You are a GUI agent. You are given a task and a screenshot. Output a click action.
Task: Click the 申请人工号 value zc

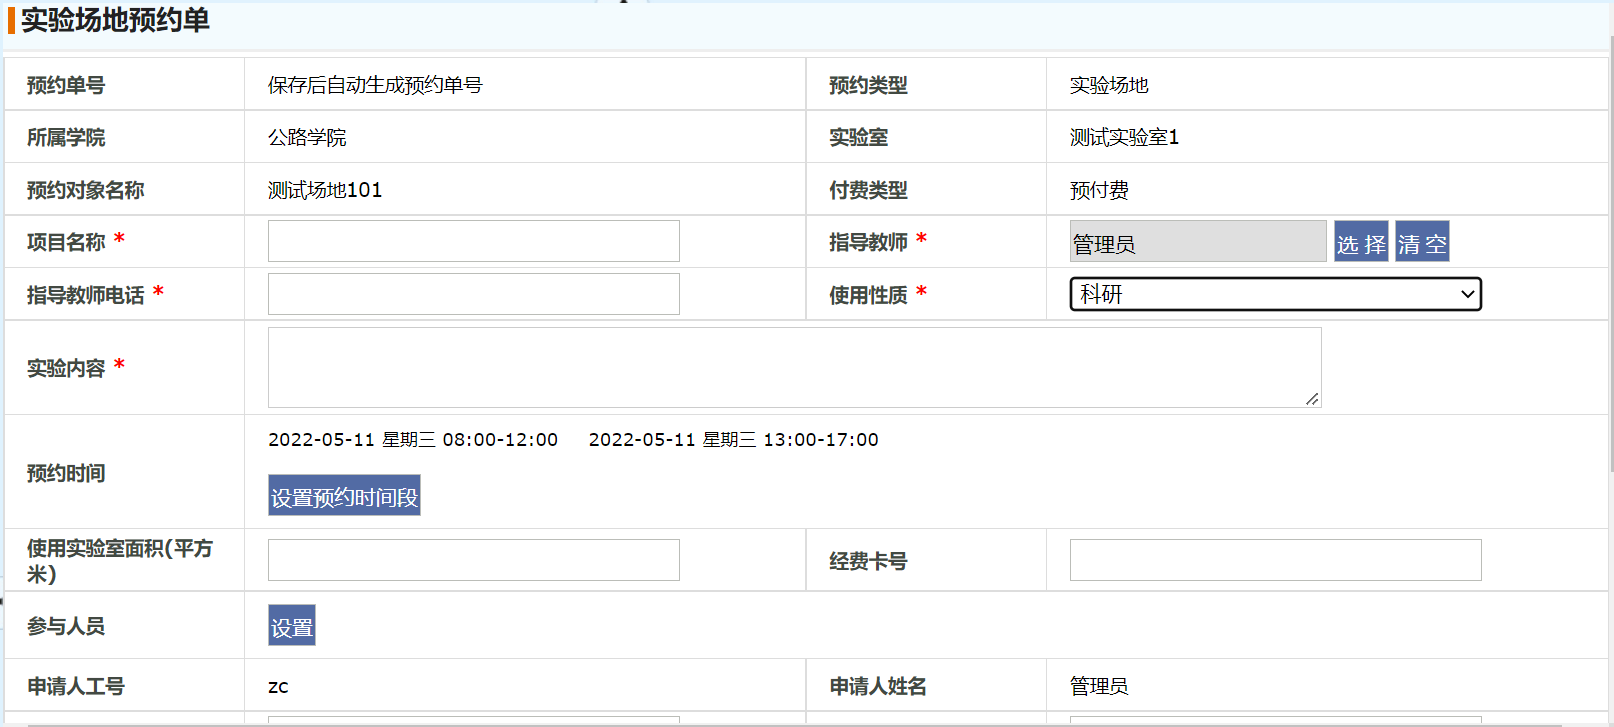(278, 687)
